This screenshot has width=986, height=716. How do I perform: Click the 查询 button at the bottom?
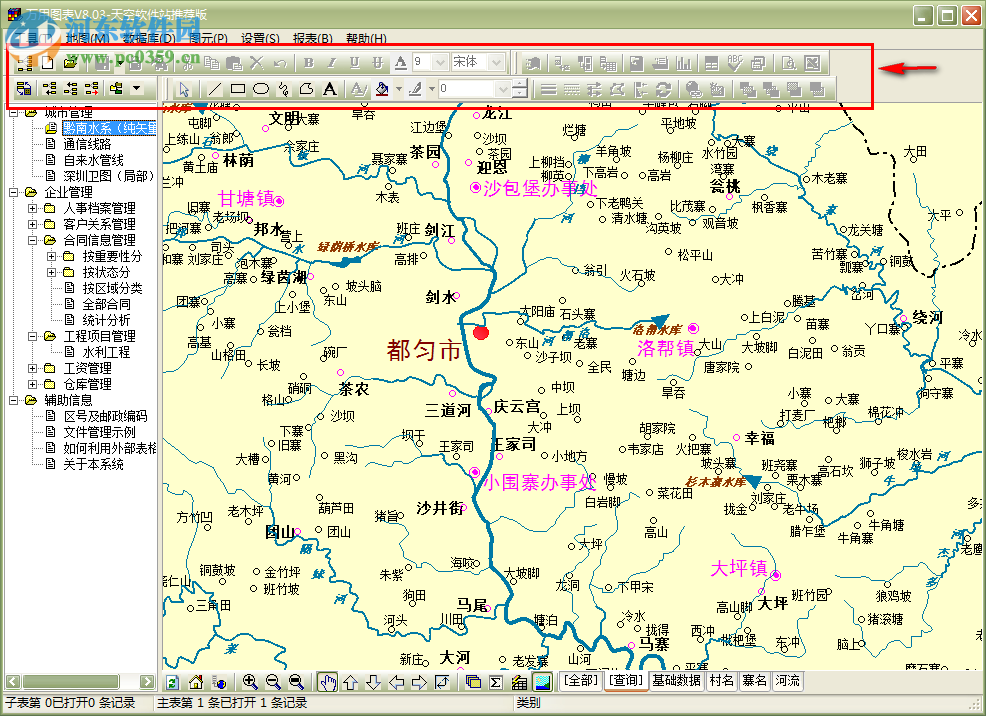click(x=625, y=681)
